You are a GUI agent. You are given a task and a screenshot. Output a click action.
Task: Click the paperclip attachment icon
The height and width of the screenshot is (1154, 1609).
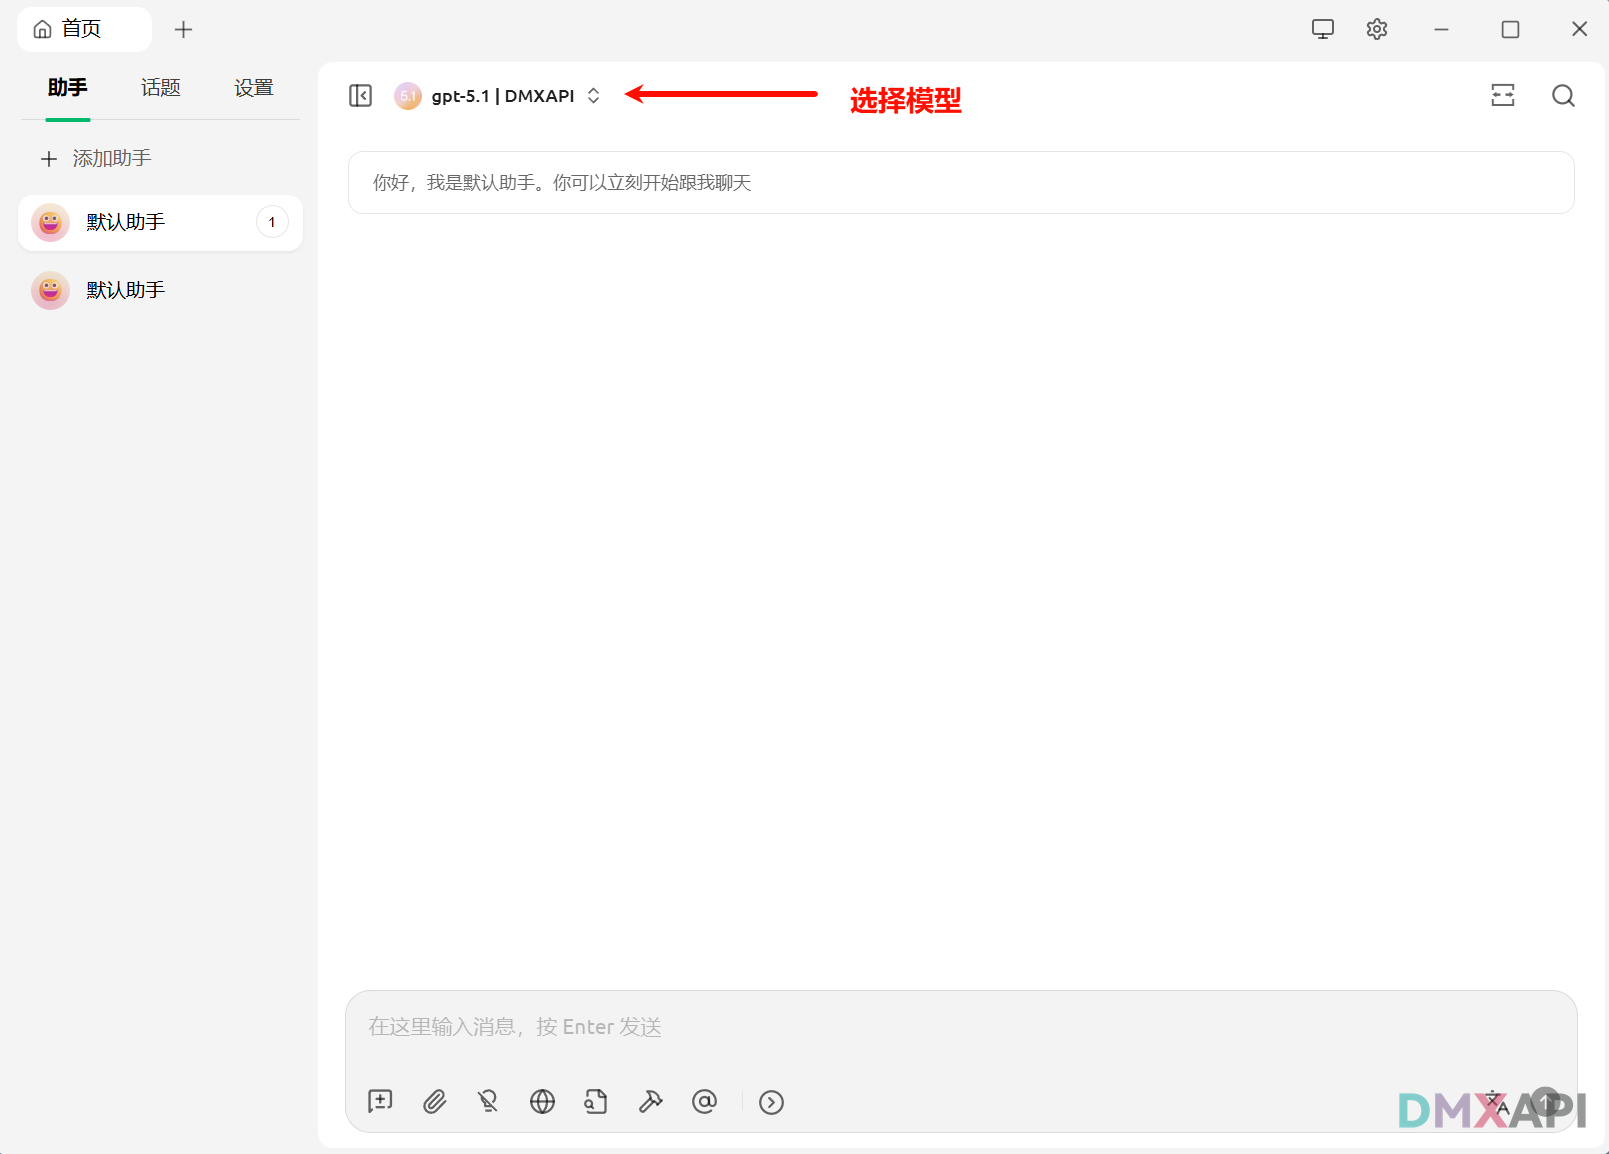click(x=434, y=1102)
